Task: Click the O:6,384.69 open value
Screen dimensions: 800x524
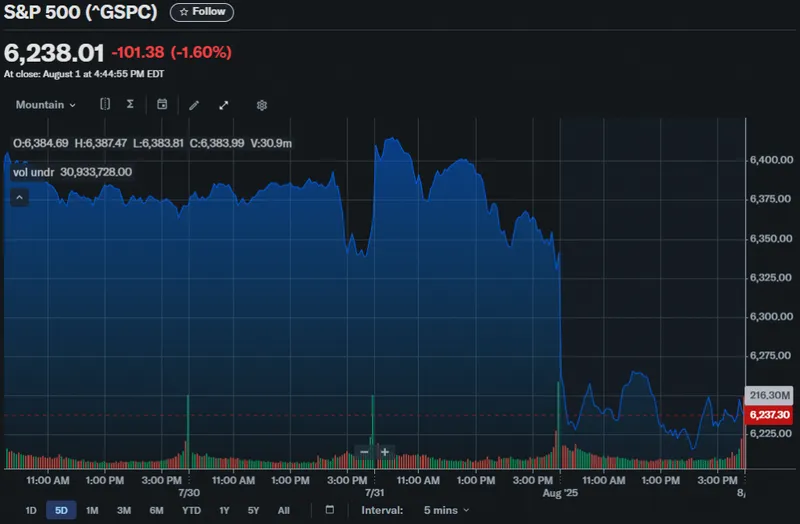Action: coord(41,143)
